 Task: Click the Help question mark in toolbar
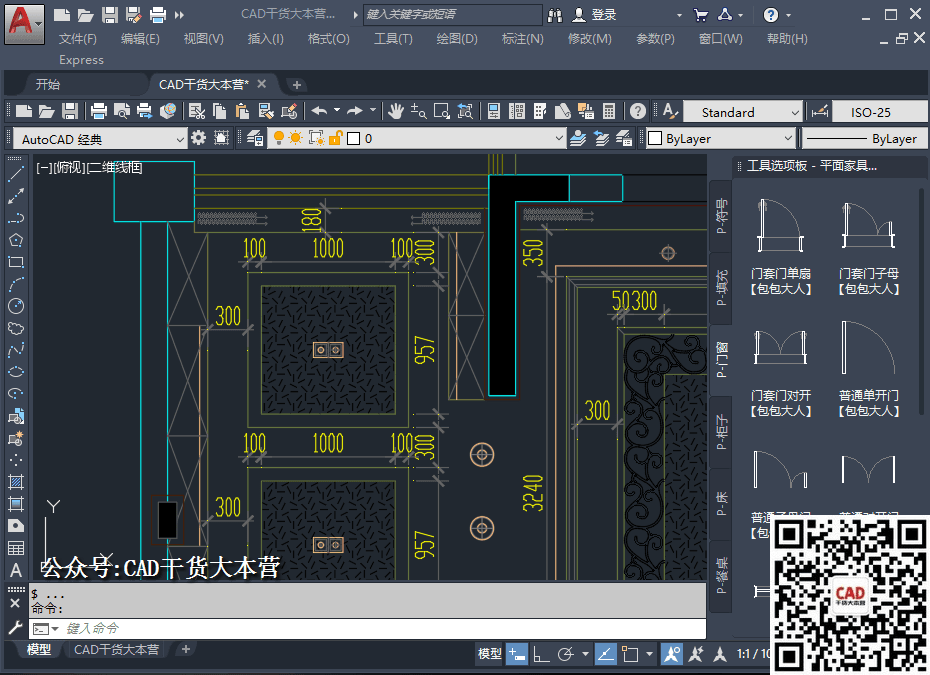tap(638, 111)
